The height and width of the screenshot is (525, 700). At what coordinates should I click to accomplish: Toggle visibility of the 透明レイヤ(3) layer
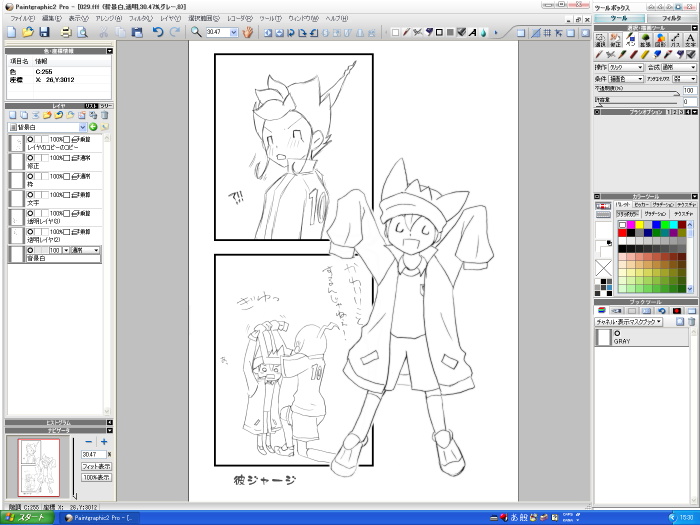[30, 213]
